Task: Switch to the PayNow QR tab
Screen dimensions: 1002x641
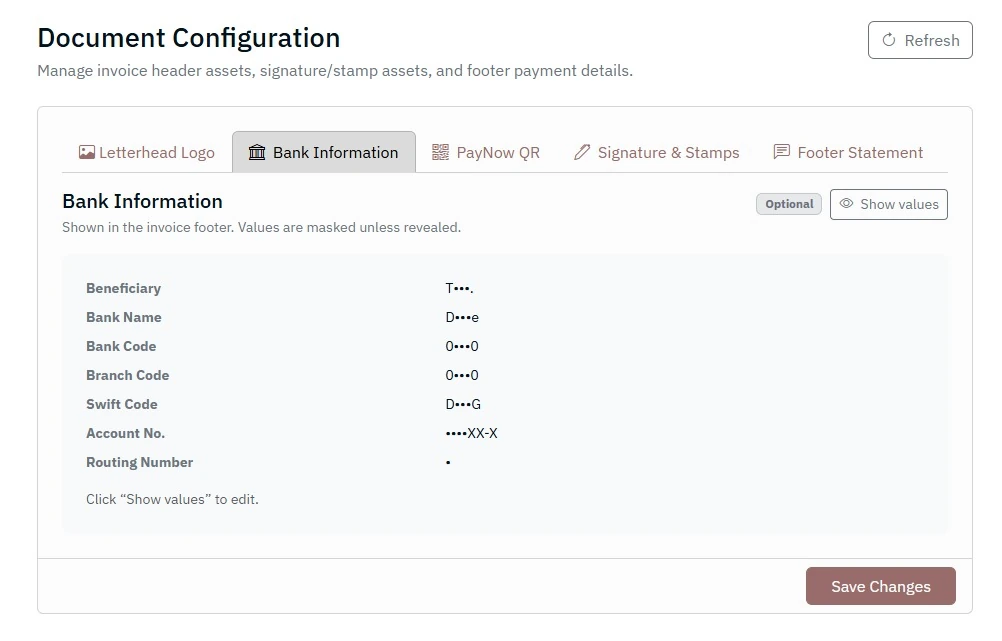Action: (x=486, y=153)
